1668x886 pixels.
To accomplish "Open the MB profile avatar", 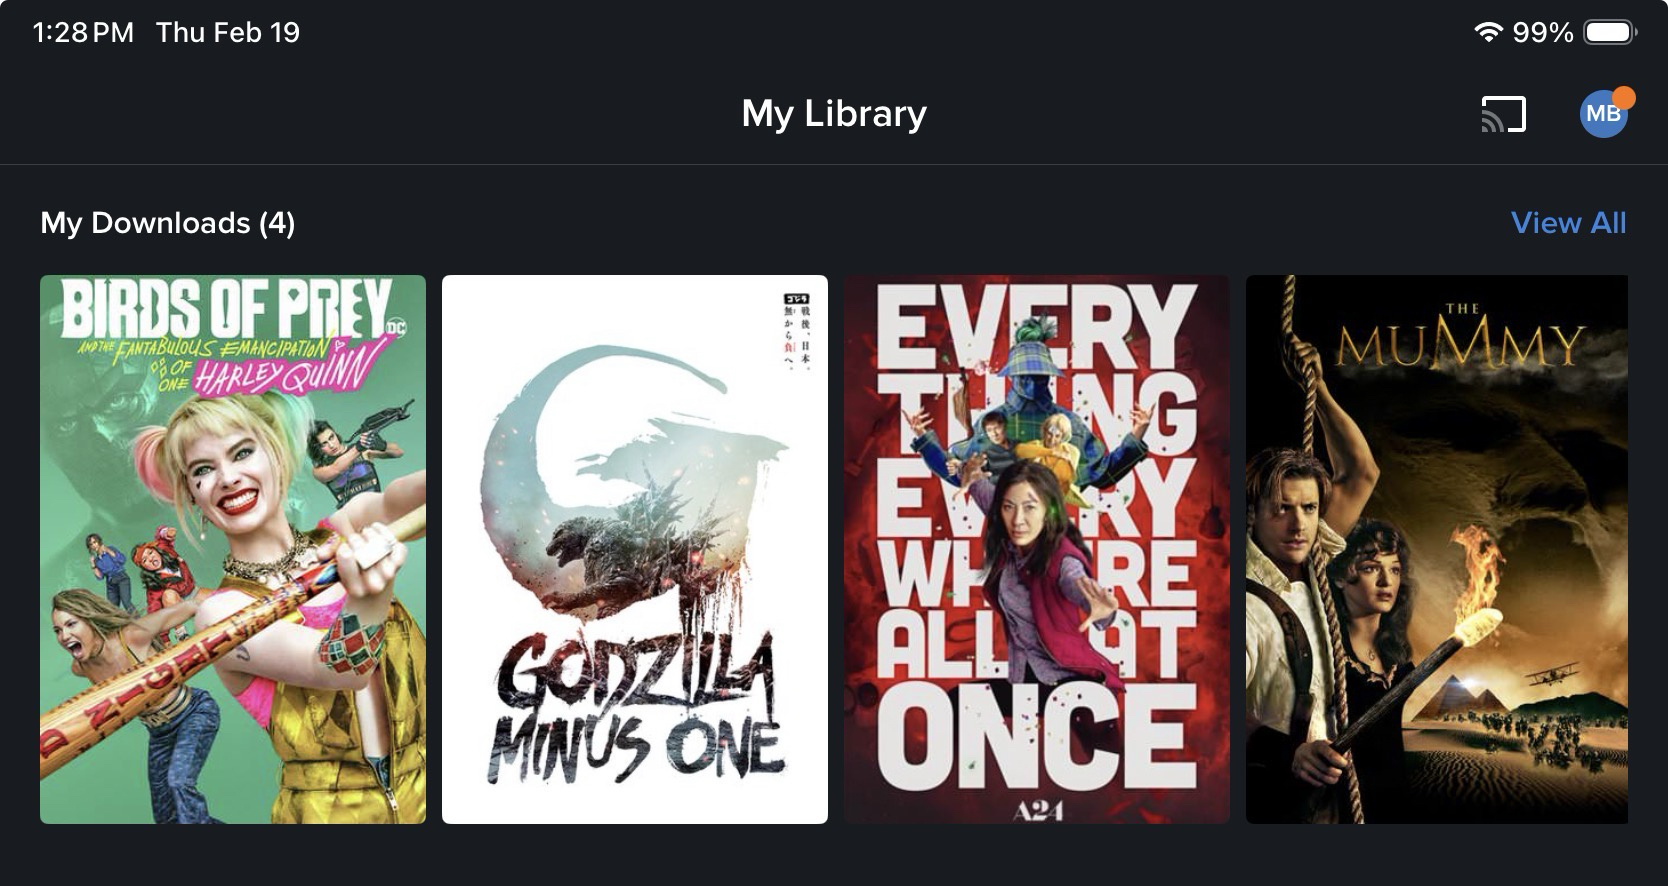I will tap(1603, 114).
